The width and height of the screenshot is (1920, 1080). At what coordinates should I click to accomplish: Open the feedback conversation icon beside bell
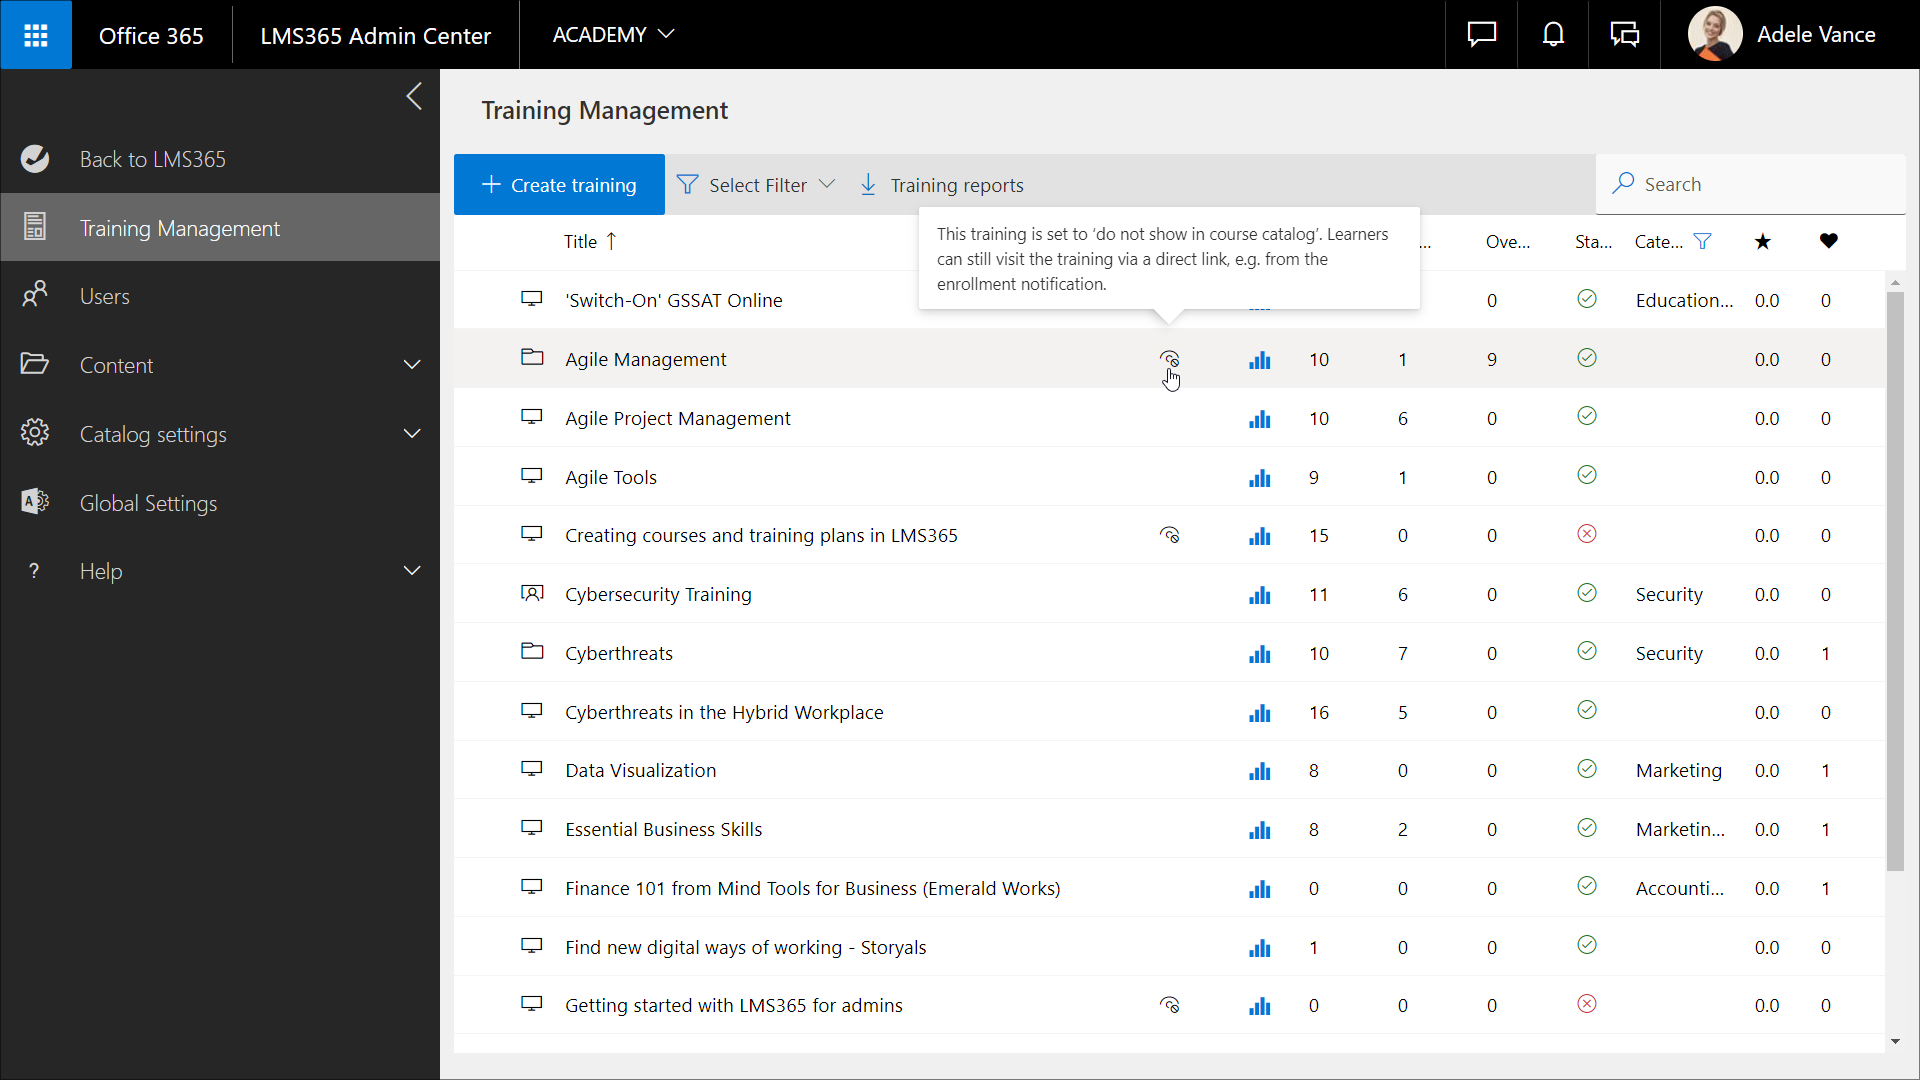(x=1625, y=35)
